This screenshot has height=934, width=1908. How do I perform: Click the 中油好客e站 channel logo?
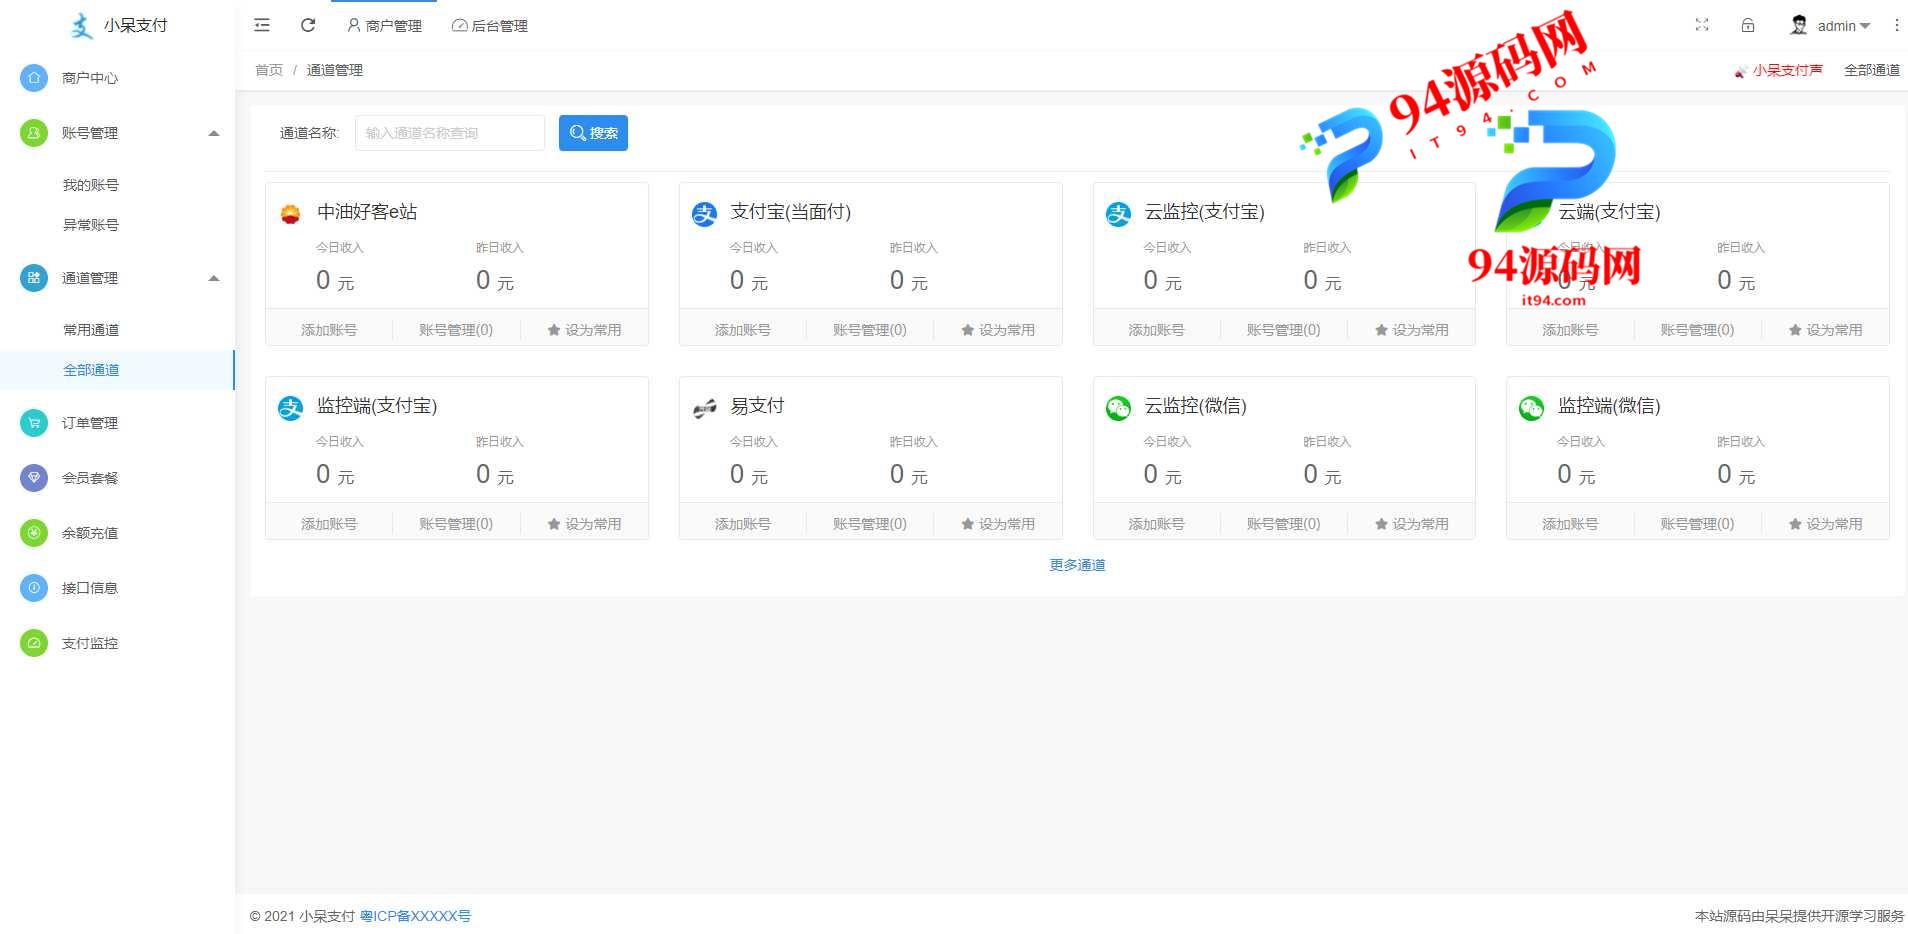click(x=290, y=214)
